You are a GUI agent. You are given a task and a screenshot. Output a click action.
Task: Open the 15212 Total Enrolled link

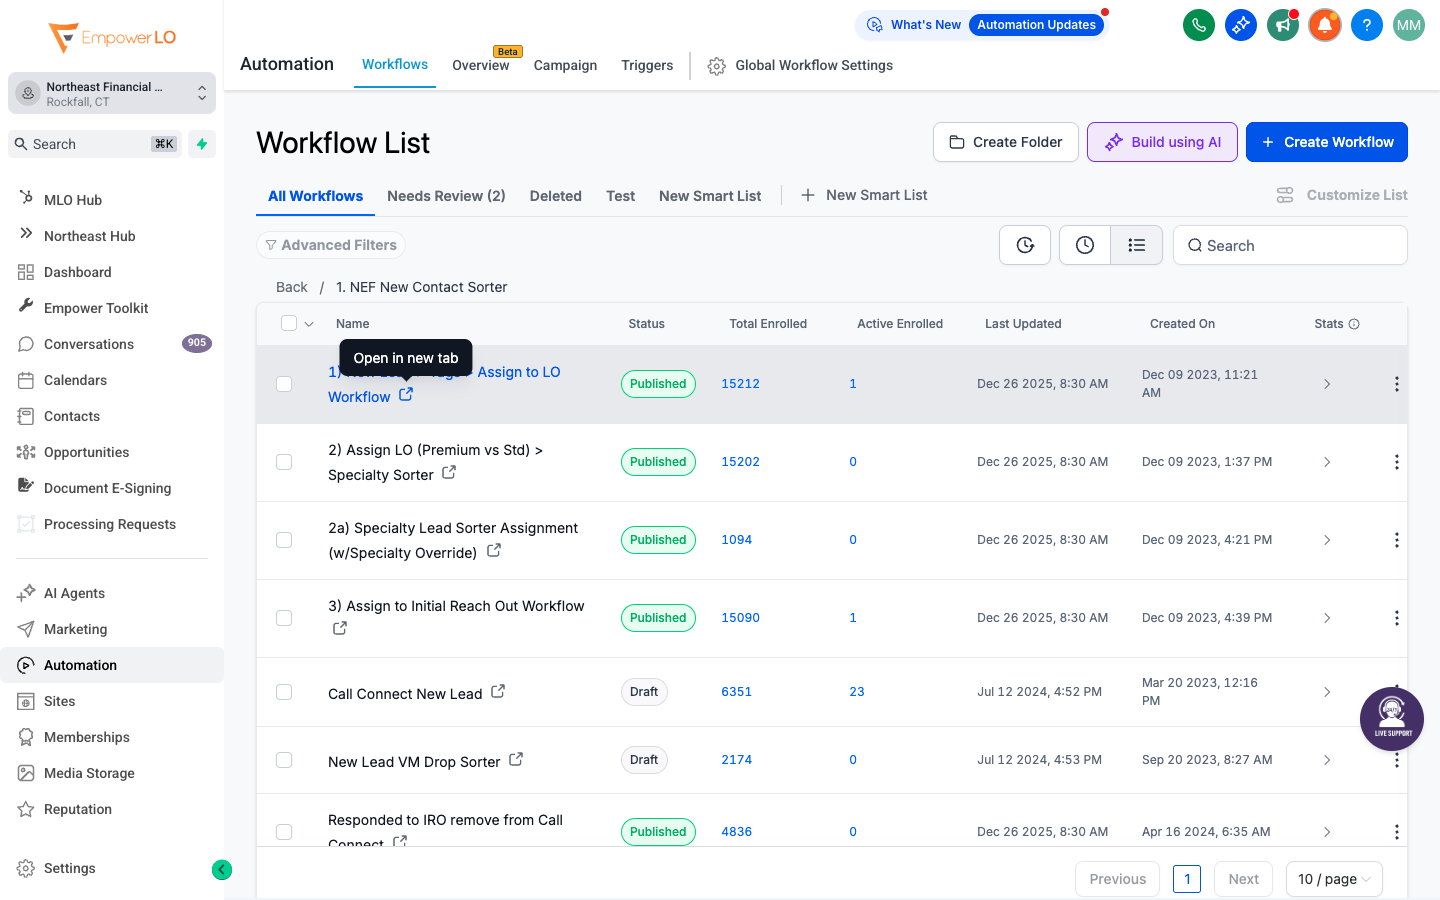click(740, 383)
